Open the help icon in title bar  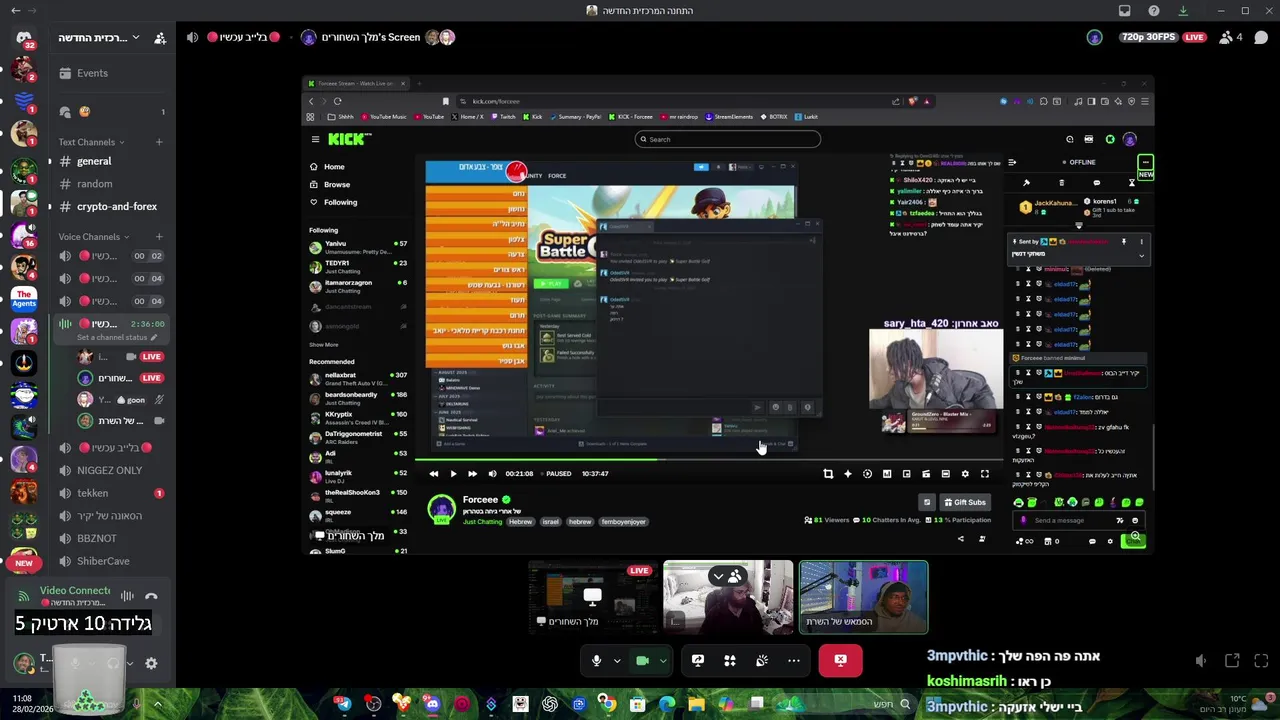click(1154, 11)
